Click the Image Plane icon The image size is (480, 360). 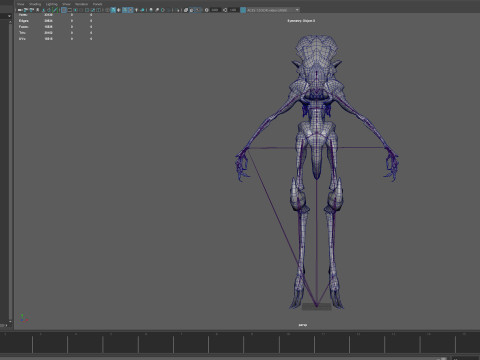(44, 10)
